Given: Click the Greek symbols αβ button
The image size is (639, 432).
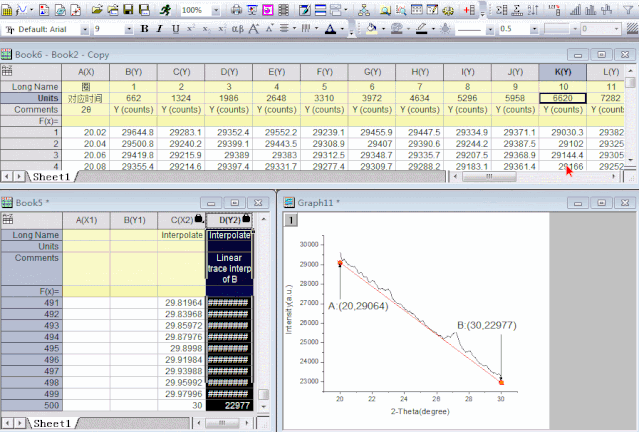Looking at the screenshot, I should (237, 29).
